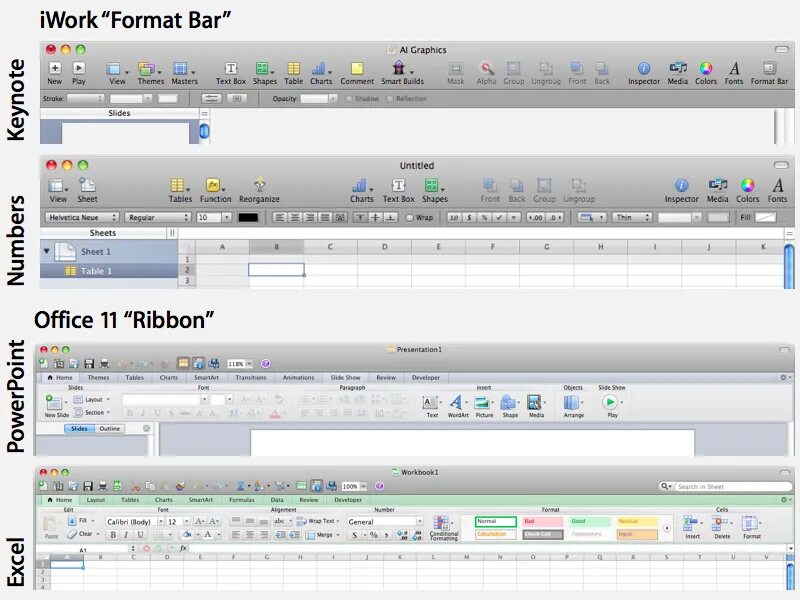
Task: Select Slides view in PowerPoint pane
Action: click(79, 429)
